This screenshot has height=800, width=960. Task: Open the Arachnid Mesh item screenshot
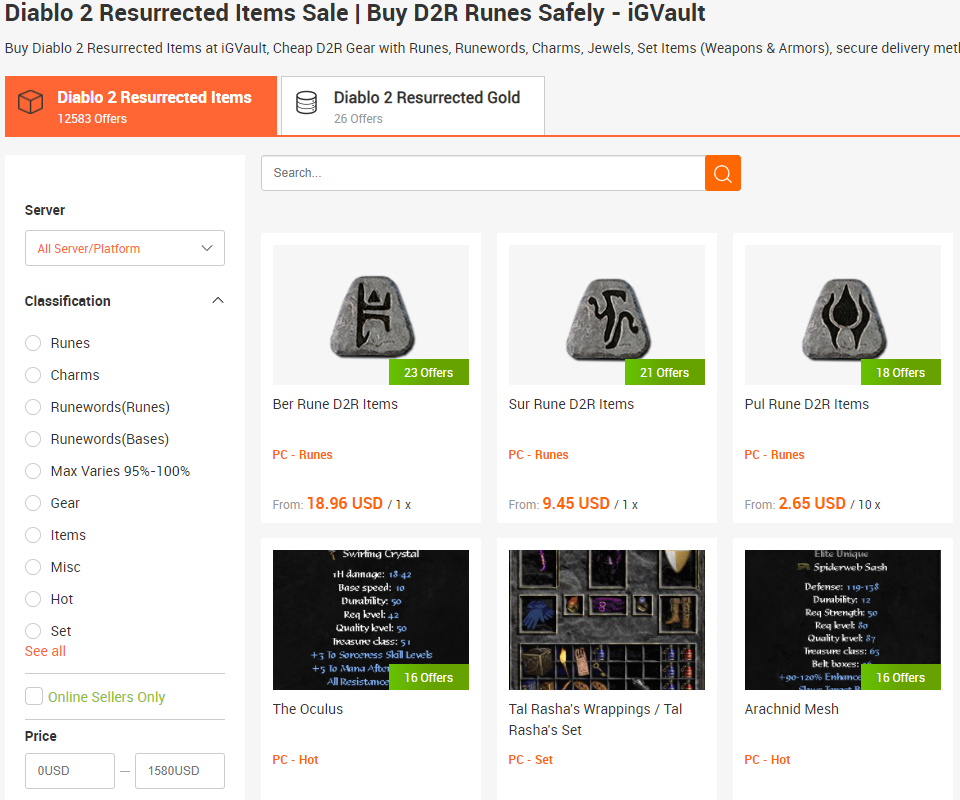tap(842, 619)
